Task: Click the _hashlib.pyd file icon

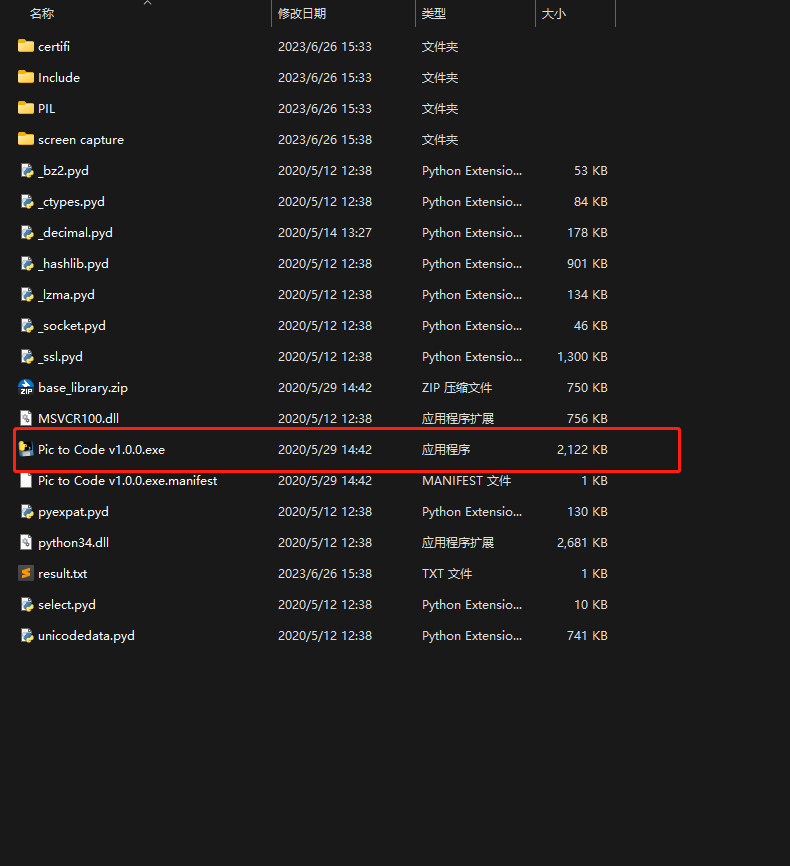Action: 27,263
